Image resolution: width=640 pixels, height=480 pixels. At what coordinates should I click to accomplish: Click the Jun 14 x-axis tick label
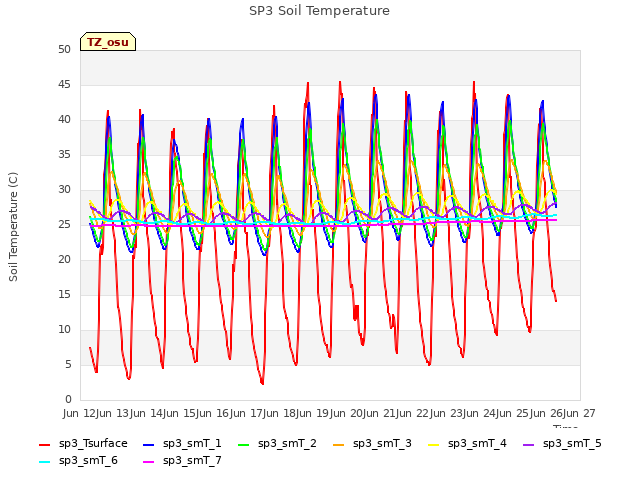(x=145, y=413)
